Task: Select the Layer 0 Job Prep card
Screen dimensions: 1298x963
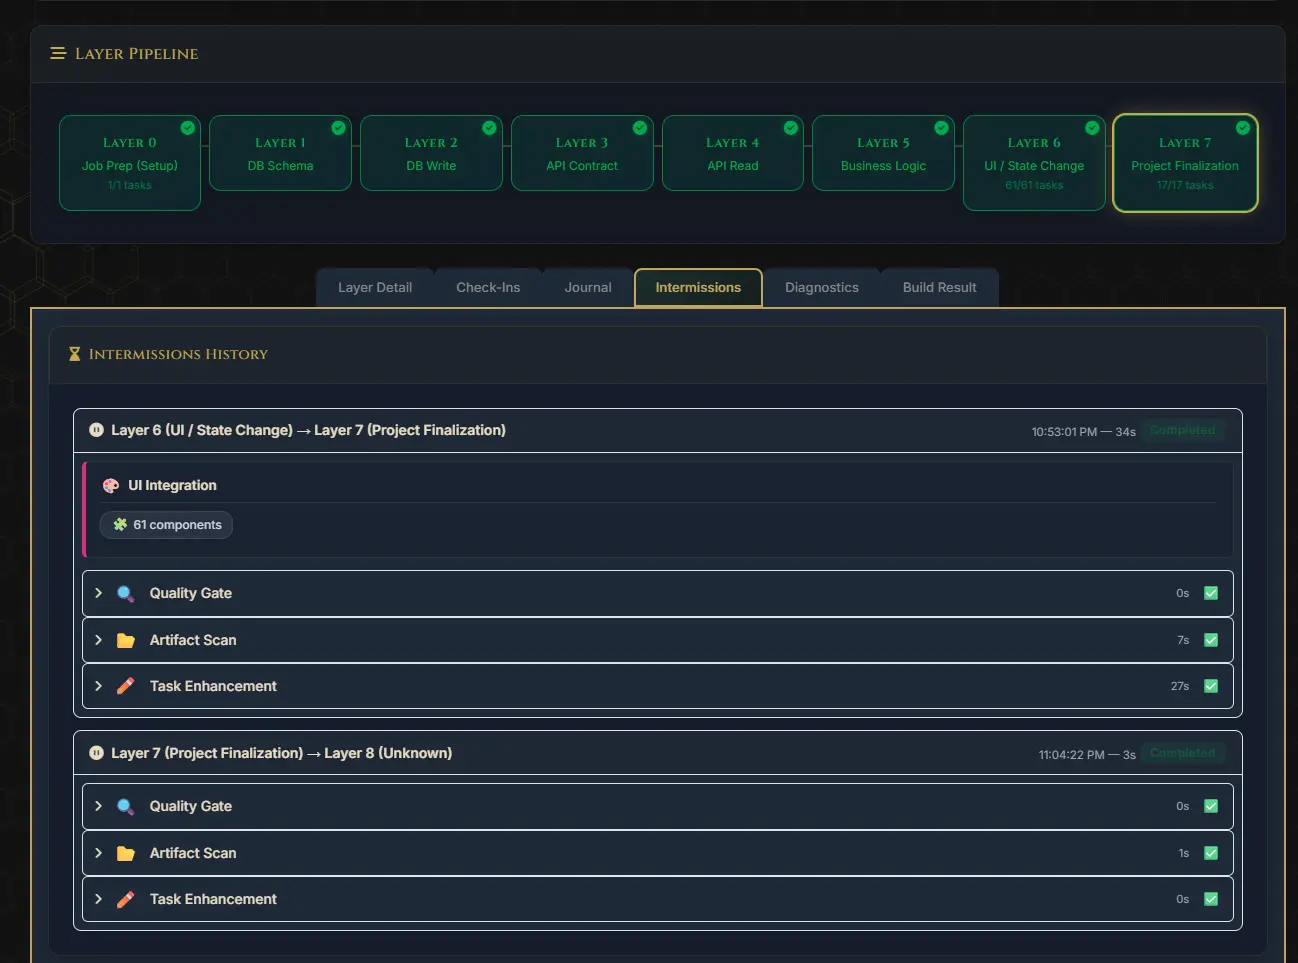Action: [130, 163]
